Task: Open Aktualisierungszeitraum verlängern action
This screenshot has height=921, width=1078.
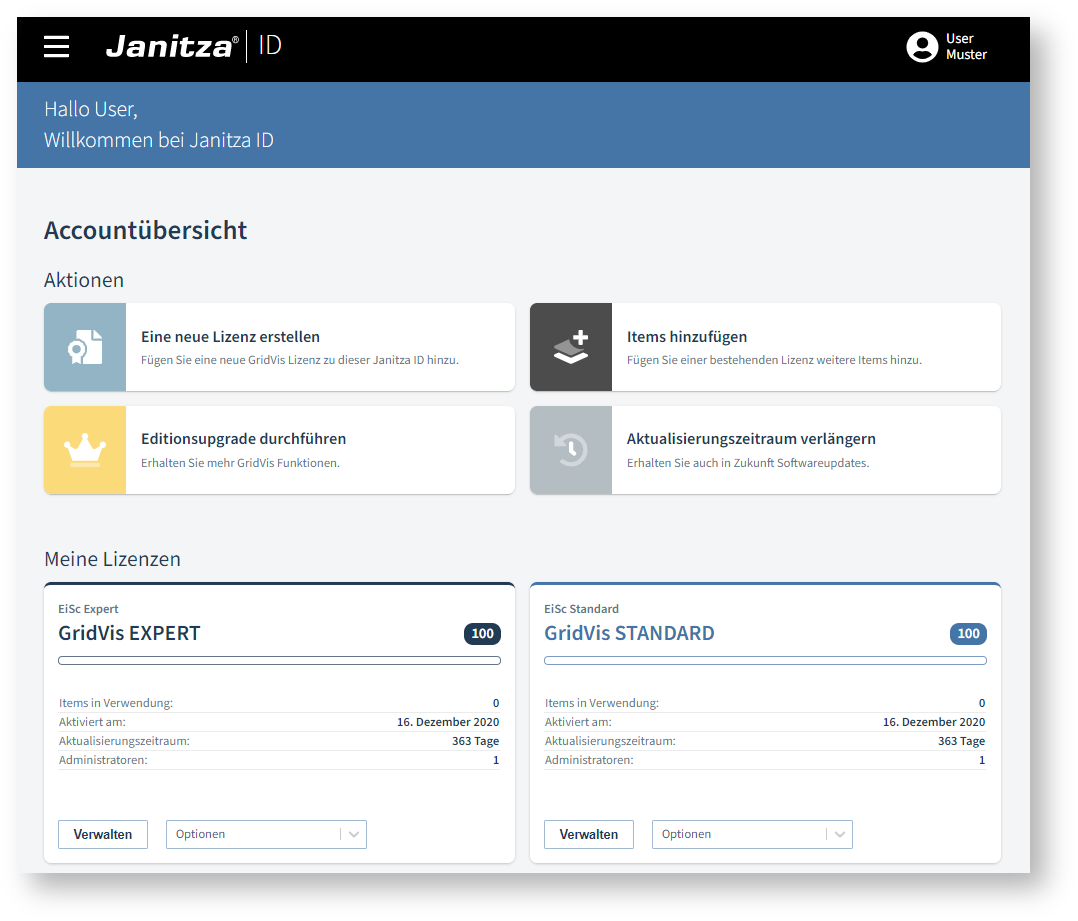Action: (765, 450)
